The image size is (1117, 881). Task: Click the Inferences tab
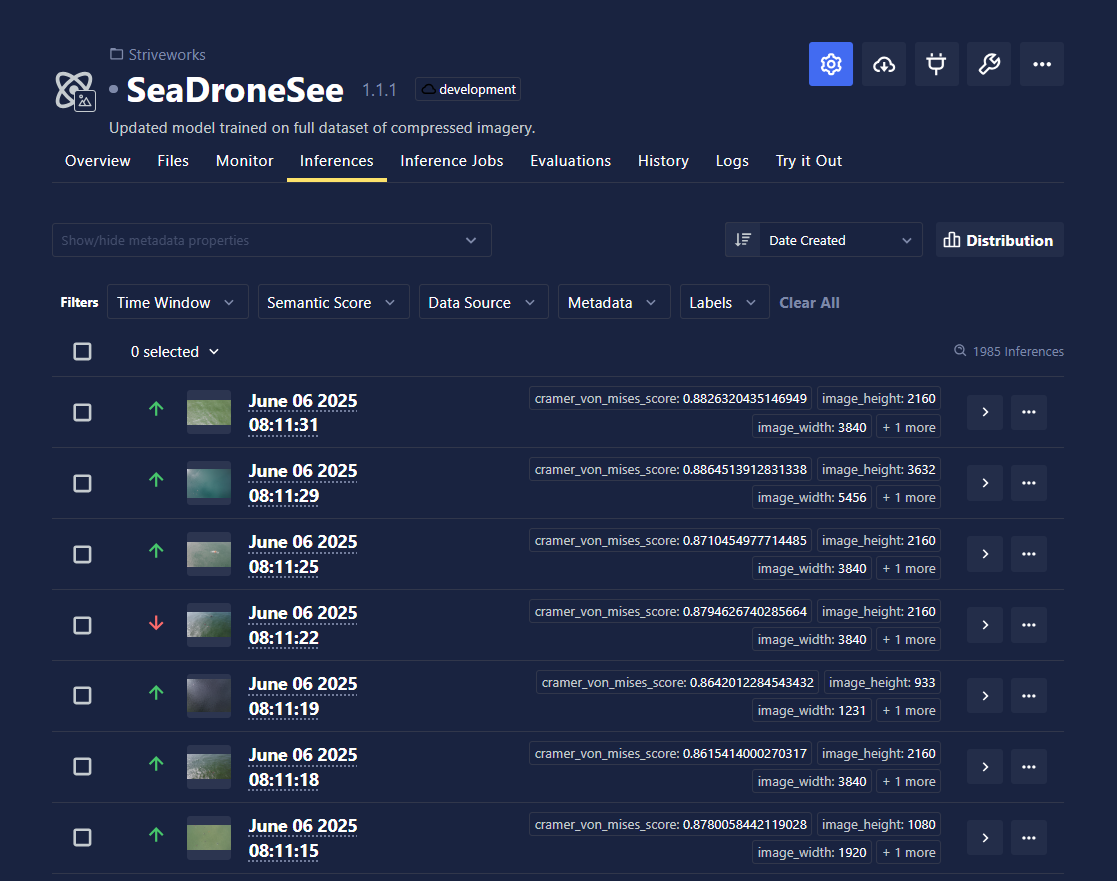pos(336,161)
